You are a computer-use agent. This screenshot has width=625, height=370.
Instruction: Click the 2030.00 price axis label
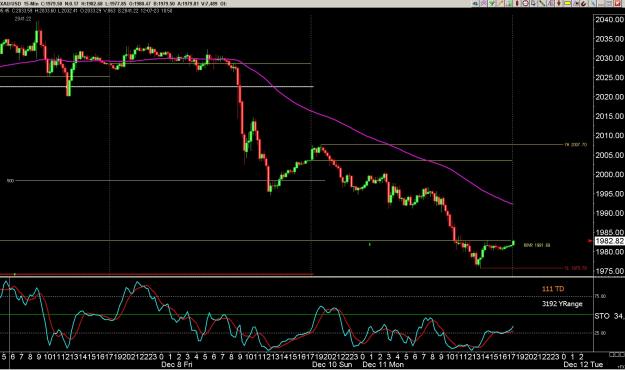(609, 58)
